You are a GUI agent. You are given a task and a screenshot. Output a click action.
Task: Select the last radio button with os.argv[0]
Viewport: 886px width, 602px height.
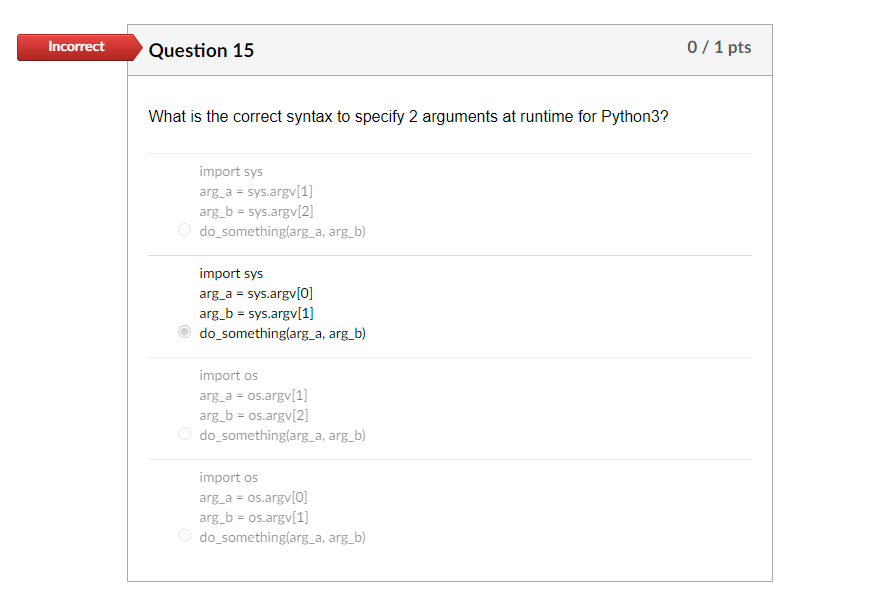click(x=184, y=535)
